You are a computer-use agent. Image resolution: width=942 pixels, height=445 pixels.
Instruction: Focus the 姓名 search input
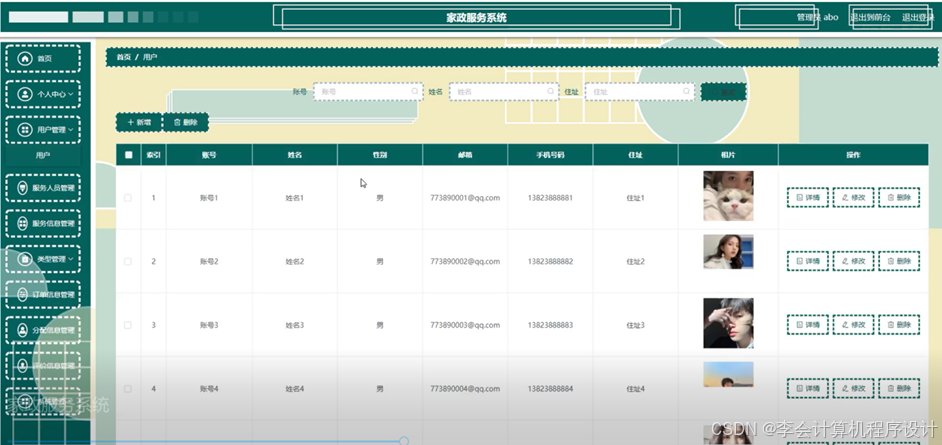coord(504,92)
